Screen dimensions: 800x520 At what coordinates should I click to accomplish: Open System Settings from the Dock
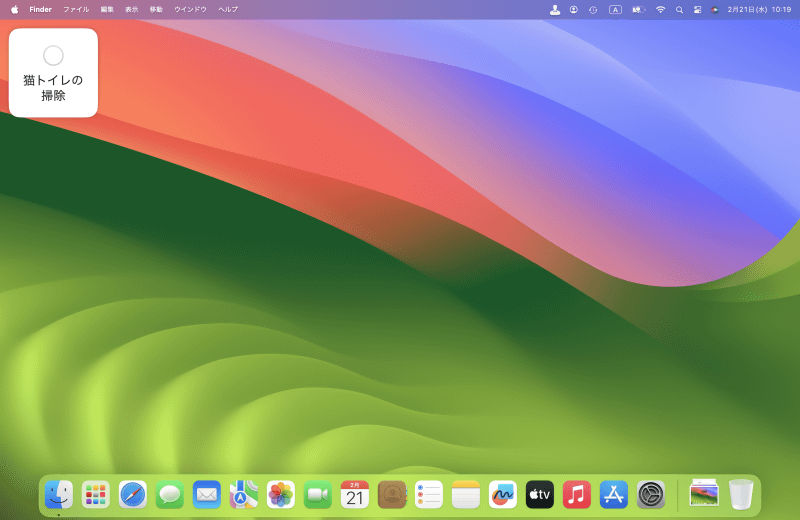(651, 494)
